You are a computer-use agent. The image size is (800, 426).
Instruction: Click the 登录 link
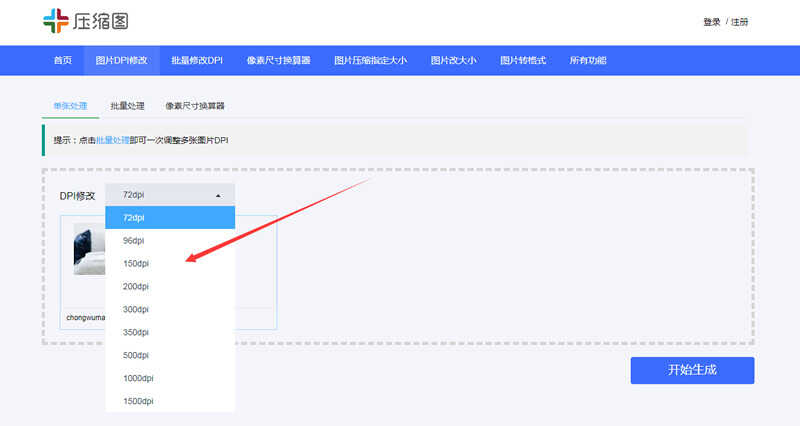711,22
